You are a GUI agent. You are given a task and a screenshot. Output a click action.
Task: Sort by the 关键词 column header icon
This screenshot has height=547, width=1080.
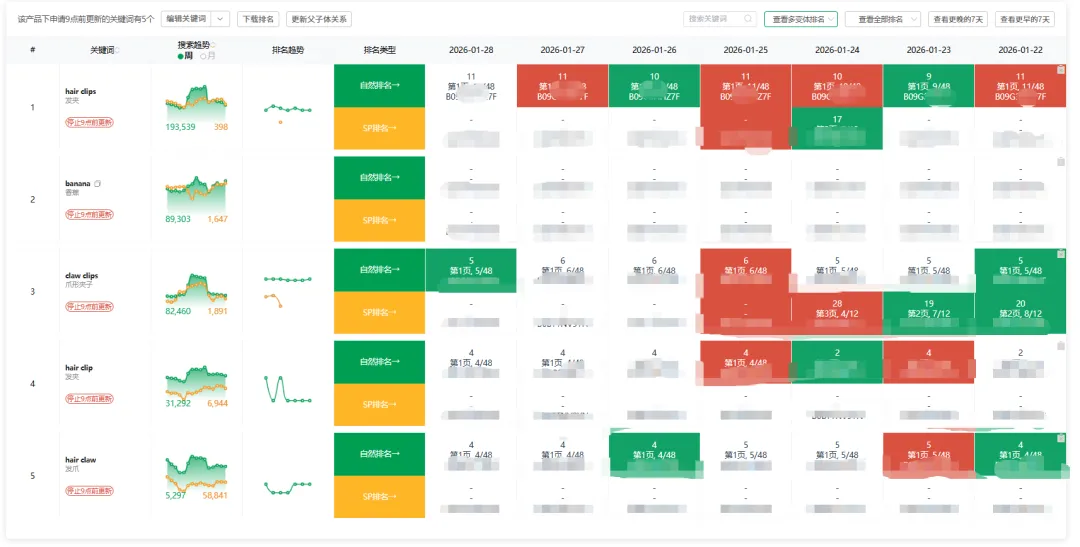[x=117, y=50]
